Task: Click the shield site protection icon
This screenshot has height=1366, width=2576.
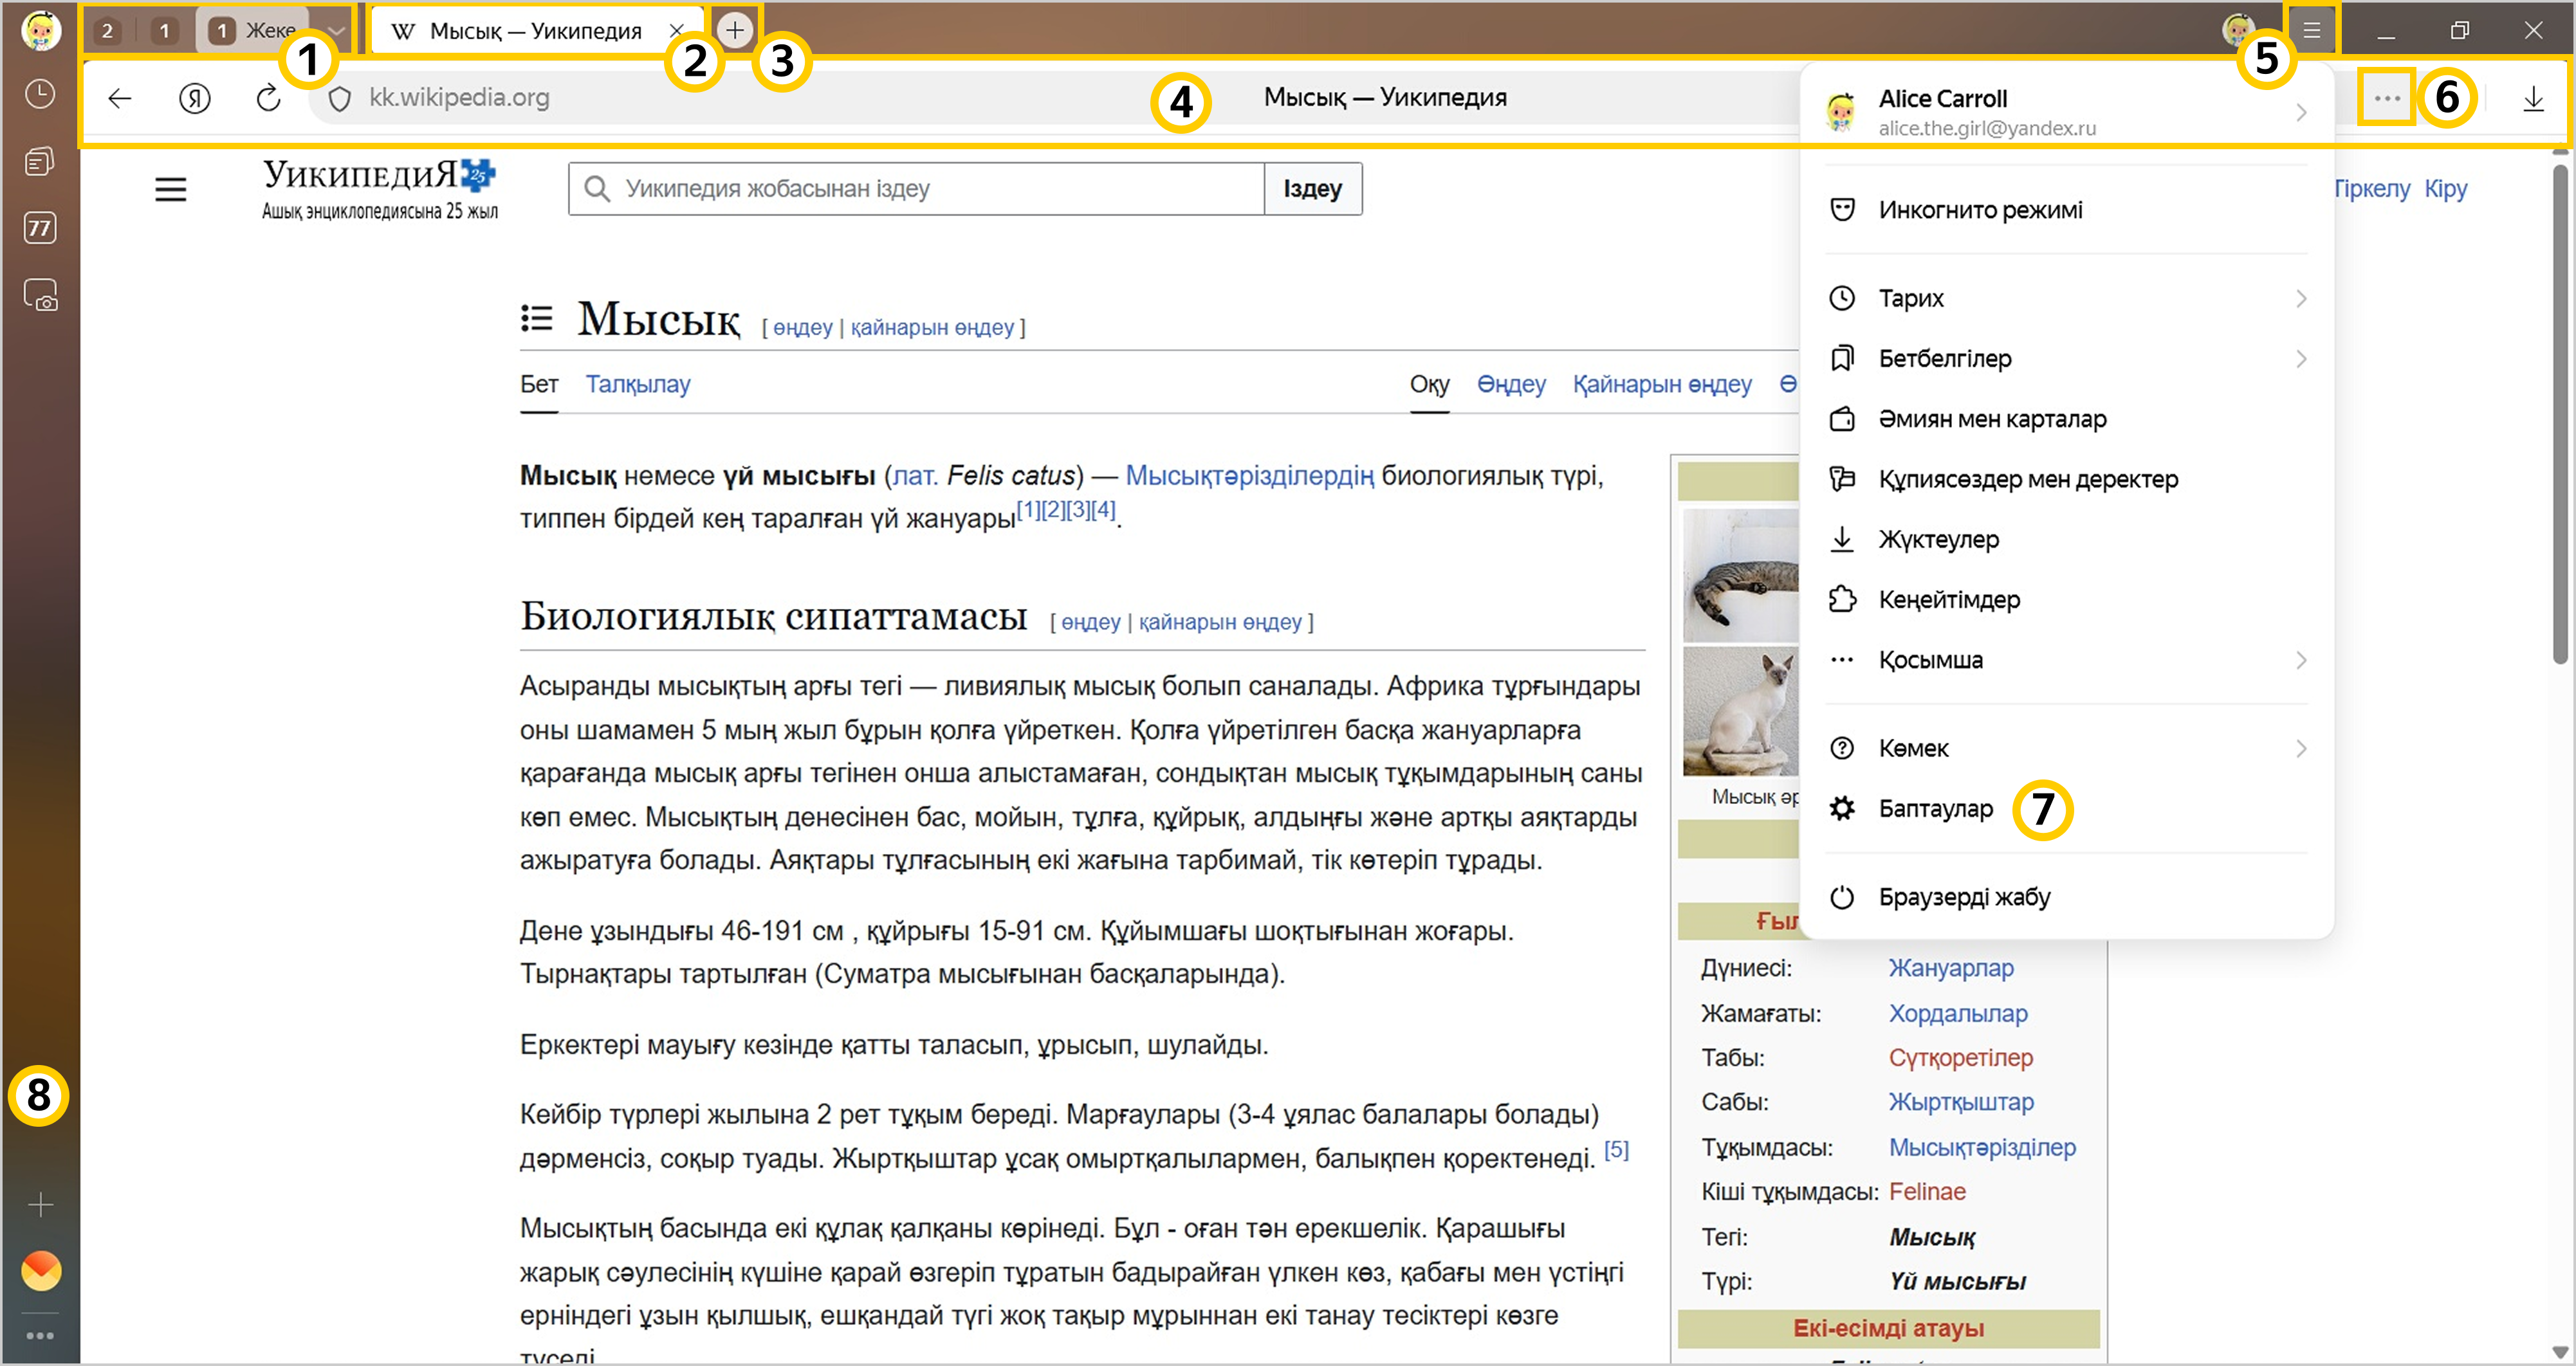Action: coord(340,98)
